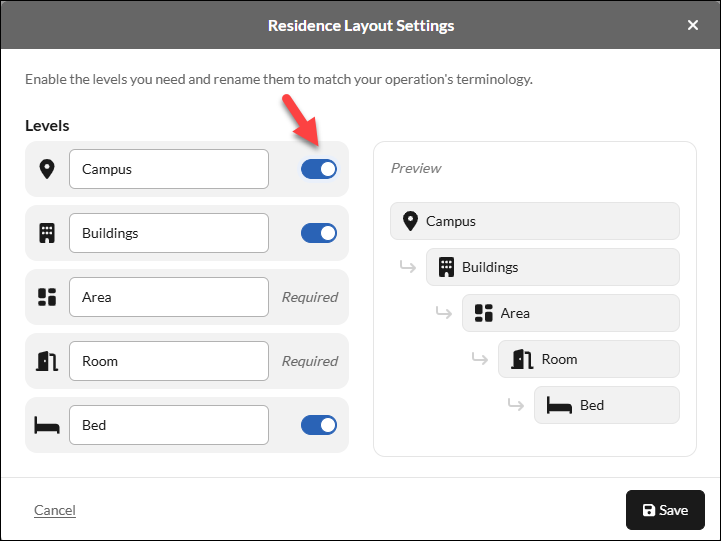Close the Residence Layout Settings dialog
This screenshot has height=541, width=721.
pos(692,25)
